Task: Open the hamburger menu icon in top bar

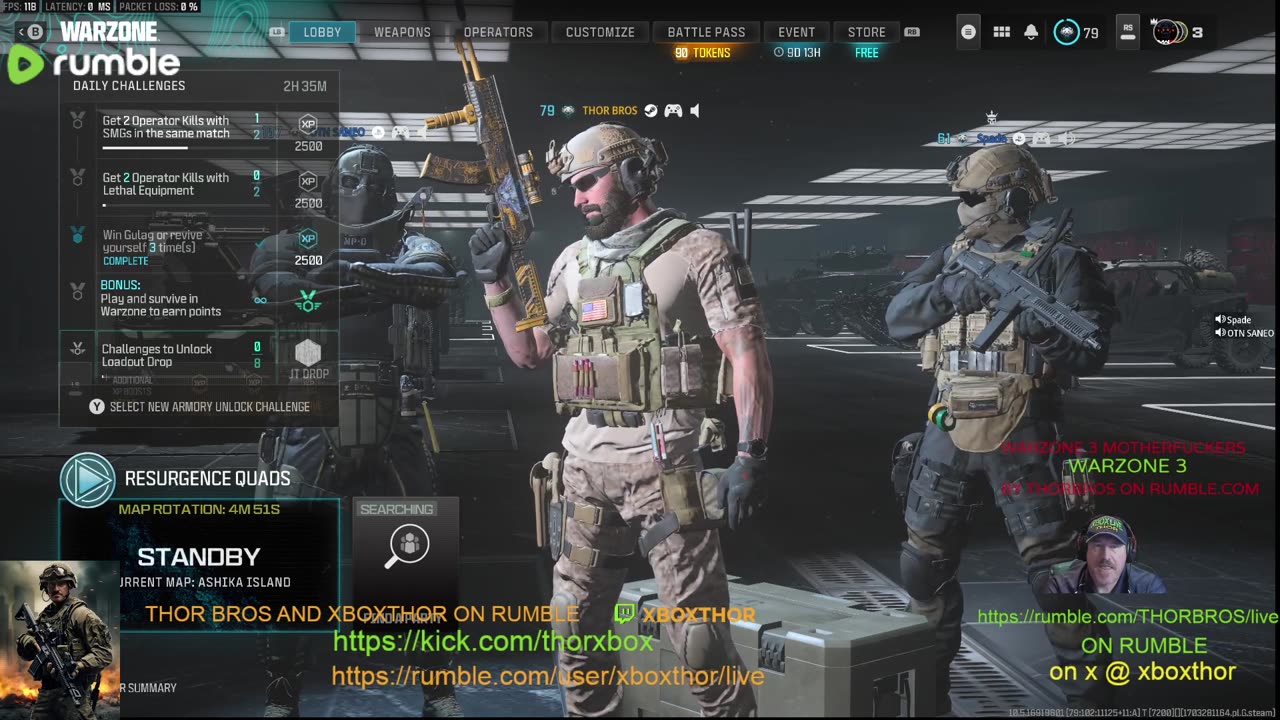Action: [x=968, y=32]
